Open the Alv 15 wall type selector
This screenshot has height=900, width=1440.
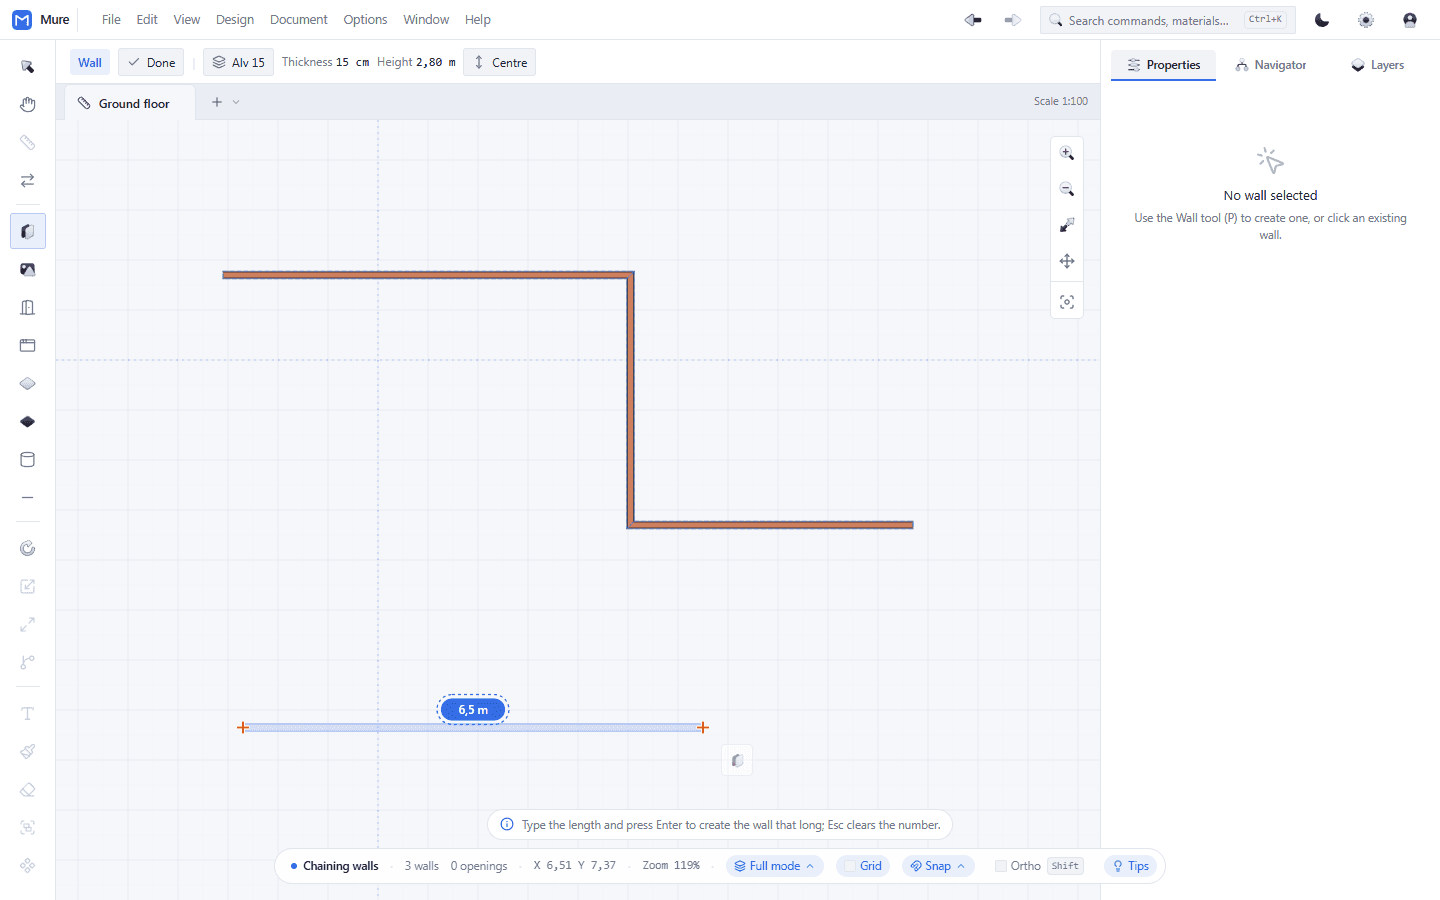[x=238, y=62]
